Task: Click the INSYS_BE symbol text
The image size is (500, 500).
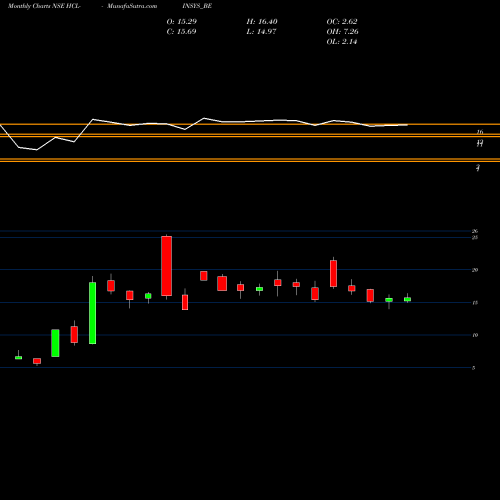Action: tap(197, 6)
